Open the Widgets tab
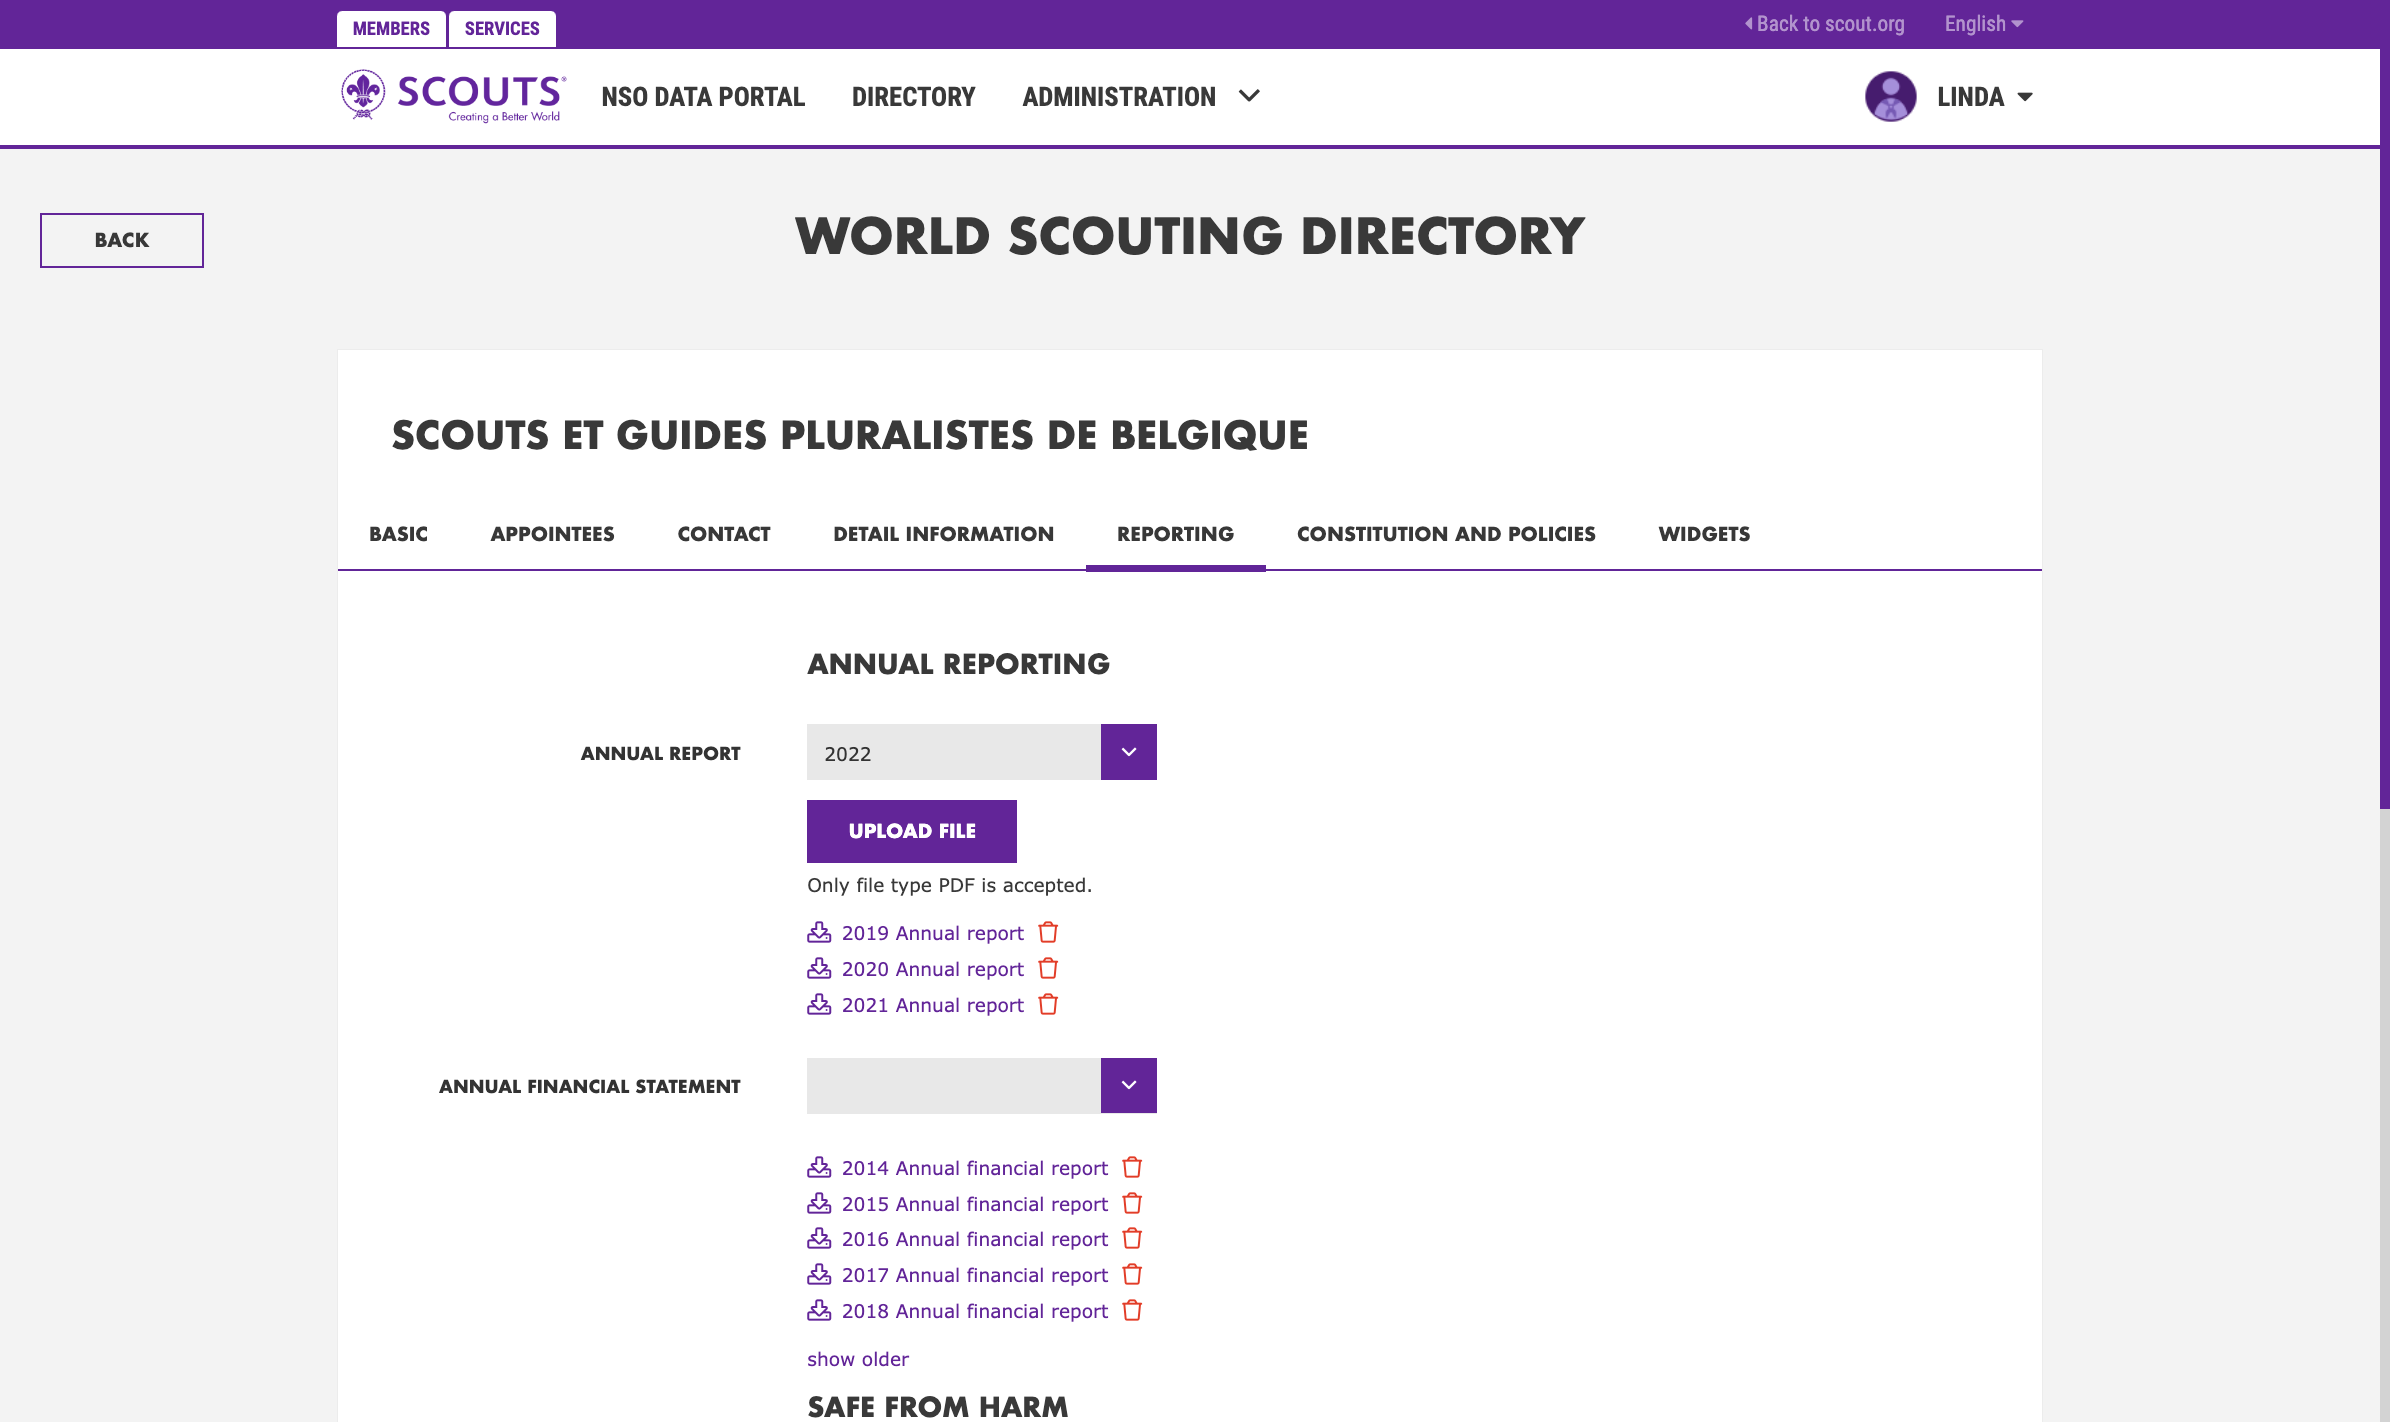2390x1422 pixels. [x=1704, y=534]
